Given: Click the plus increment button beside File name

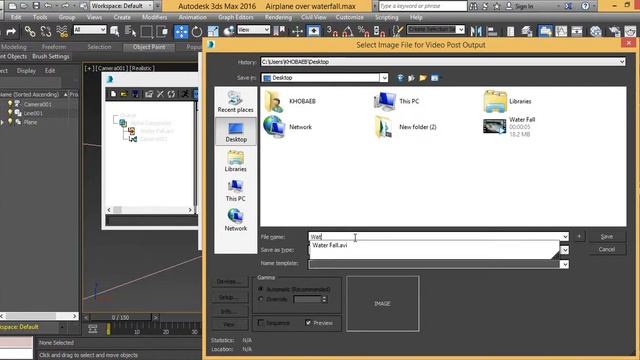Looking at the screenshot, I should click(x=579, y=236).
